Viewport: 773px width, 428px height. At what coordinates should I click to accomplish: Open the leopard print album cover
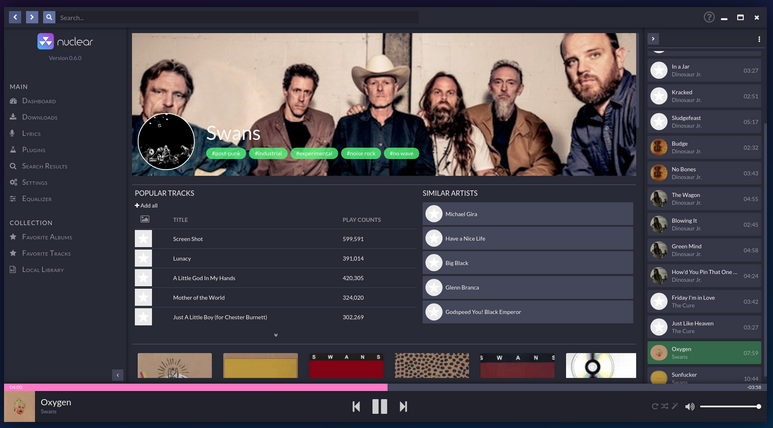coord(432,365)
